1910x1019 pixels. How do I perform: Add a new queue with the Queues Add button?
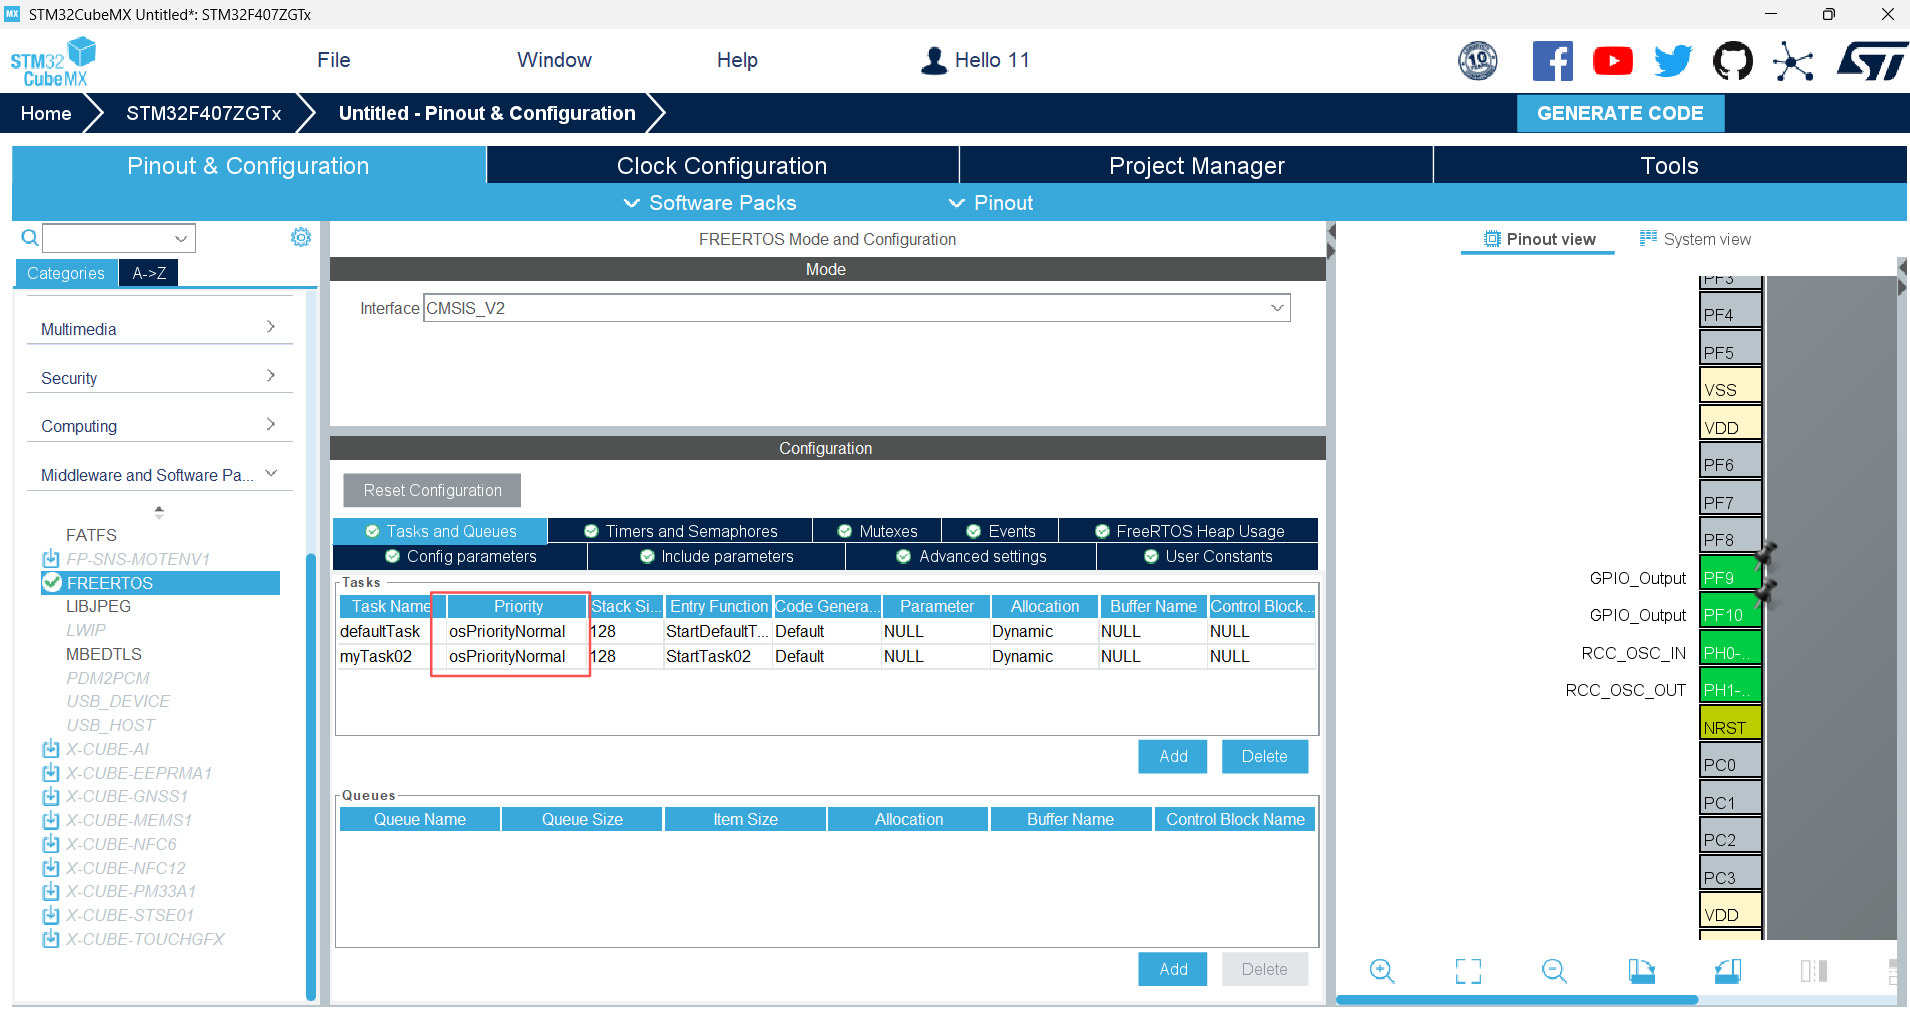(1173, 969)
